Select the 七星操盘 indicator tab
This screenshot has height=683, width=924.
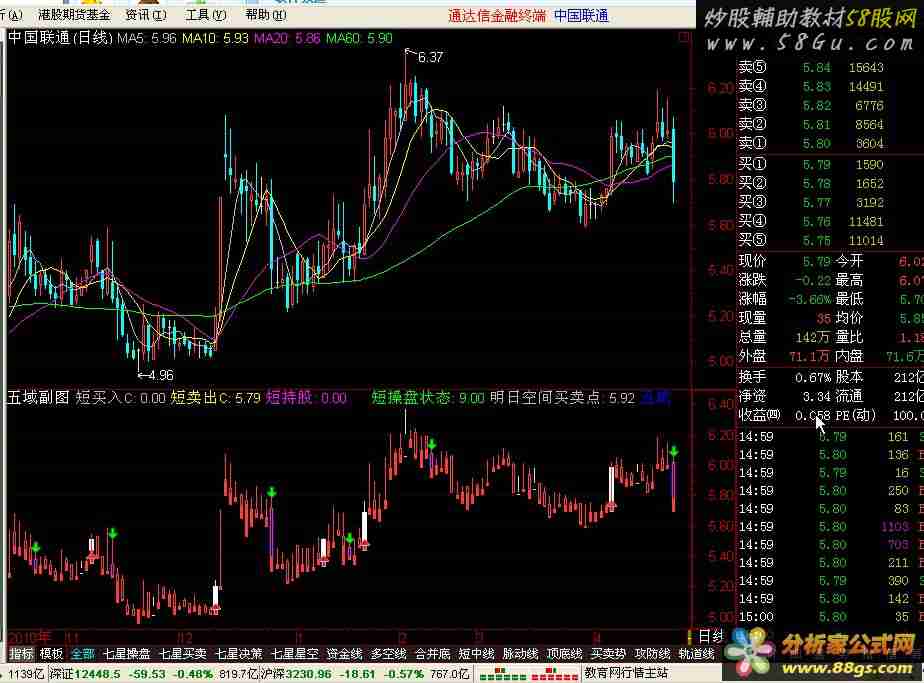[x=127, y=654]
